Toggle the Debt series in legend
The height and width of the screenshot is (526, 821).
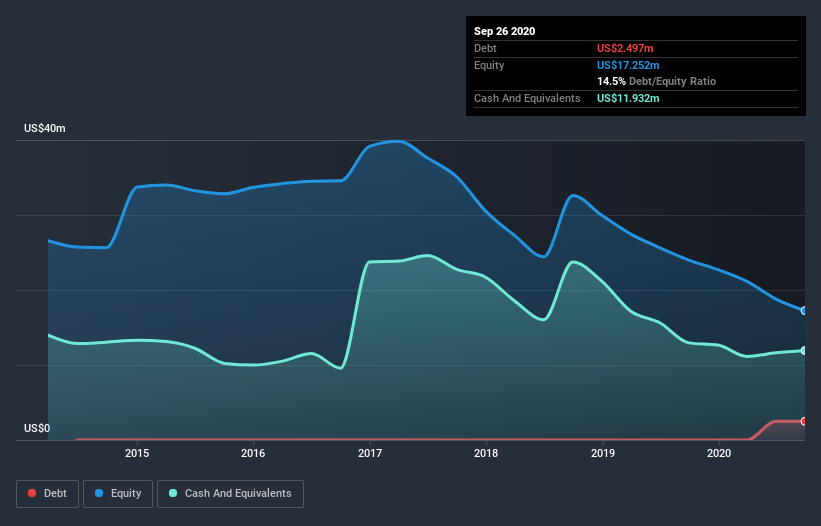click(47, 494)
